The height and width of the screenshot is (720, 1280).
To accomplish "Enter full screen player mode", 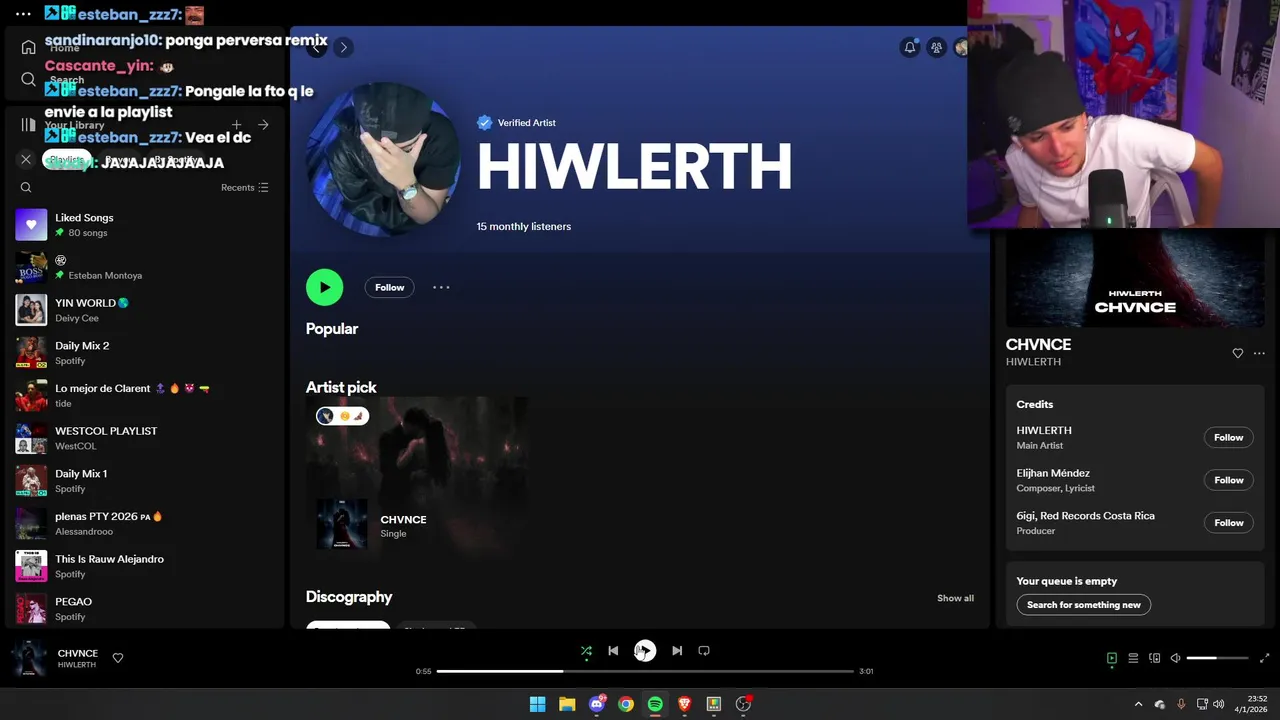I will point(1264,658).
